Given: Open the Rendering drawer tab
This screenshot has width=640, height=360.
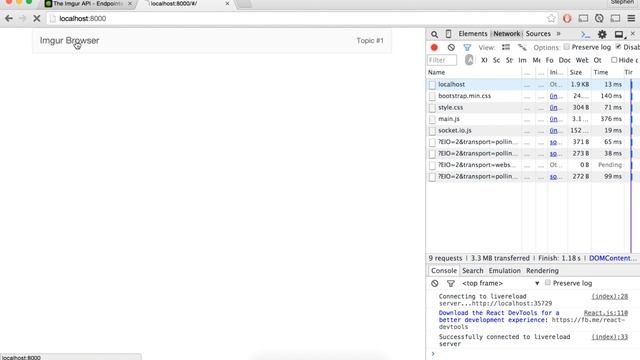Looking at the screenshot, I should (x=542, y=271).
